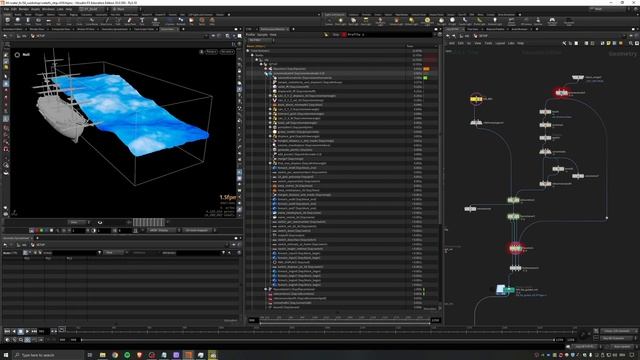640x360 pixels.
Task: Click the search magnifier in network editor toolbar
Action: pos(630,43)
